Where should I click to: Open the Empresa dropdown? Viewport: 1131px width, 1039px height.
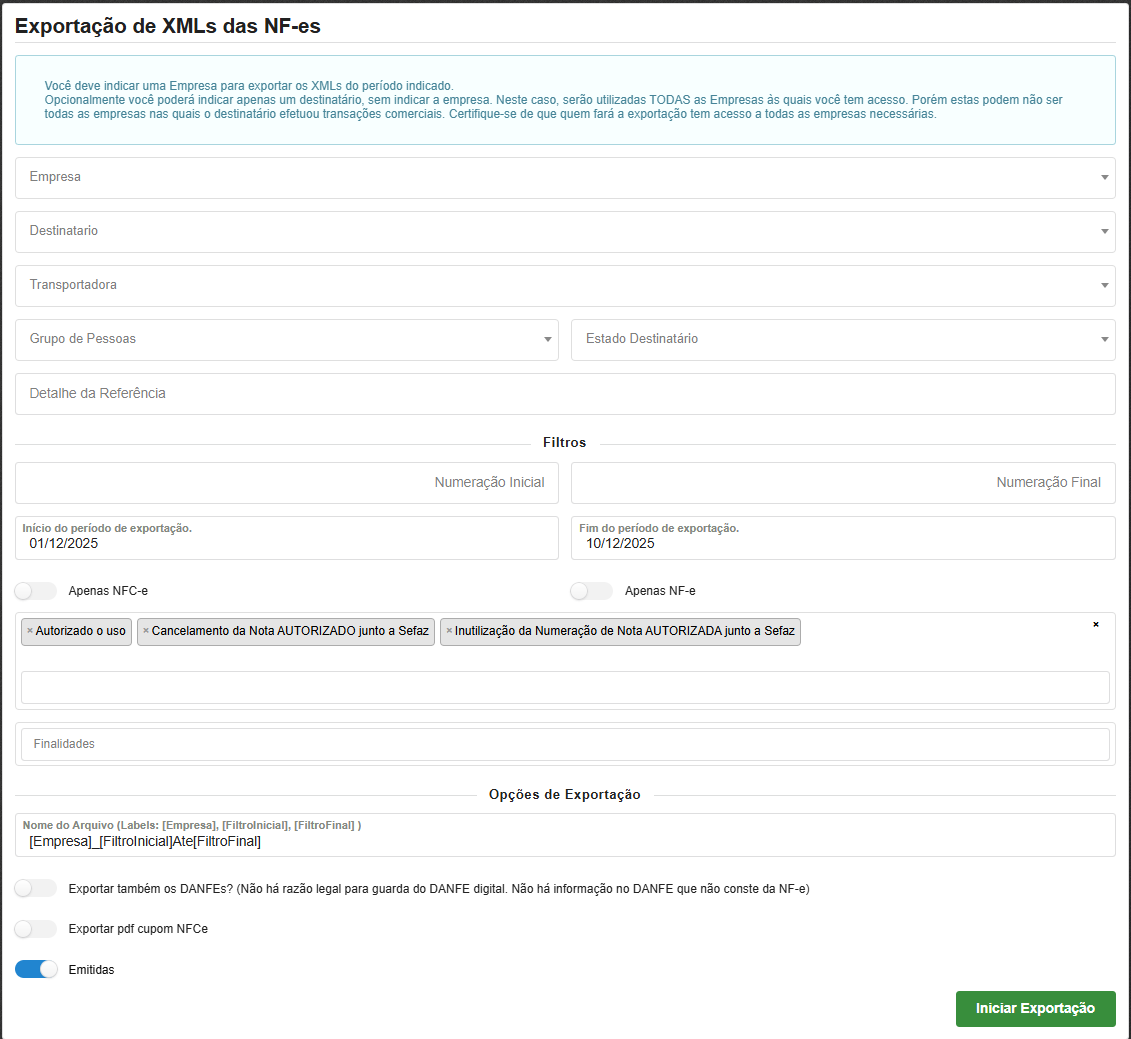565,178
